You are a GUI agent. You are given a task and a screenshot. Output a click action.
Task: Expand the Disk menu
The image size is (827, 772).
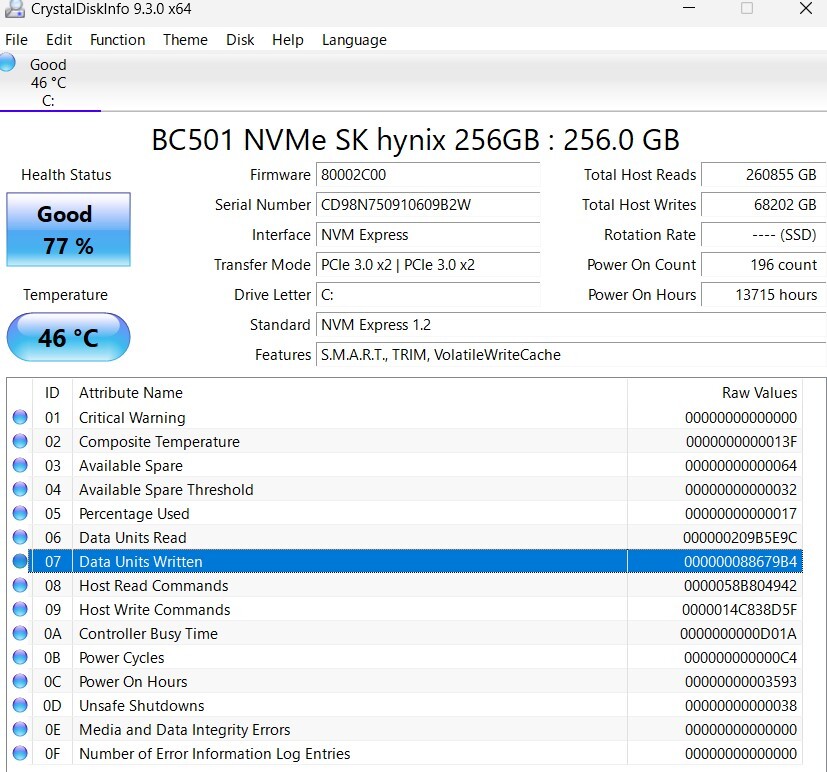[240, 40]
